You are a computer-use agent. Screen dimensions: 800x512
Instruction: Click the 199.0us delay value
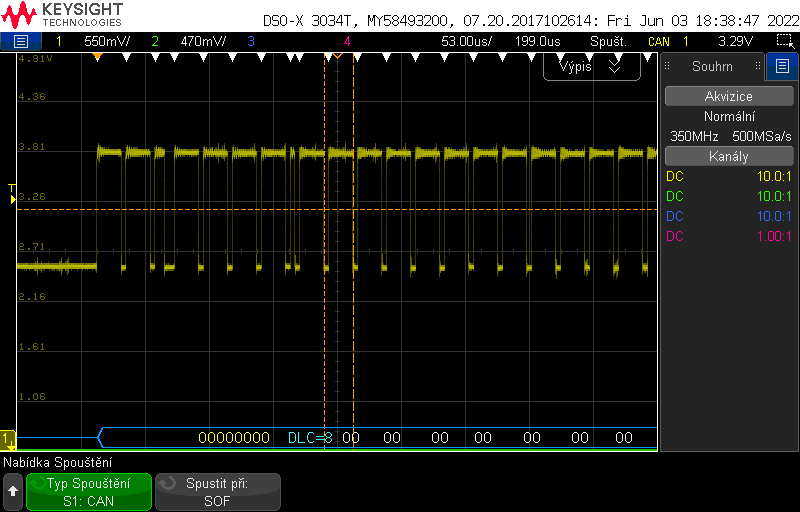(x=538, y=41)
